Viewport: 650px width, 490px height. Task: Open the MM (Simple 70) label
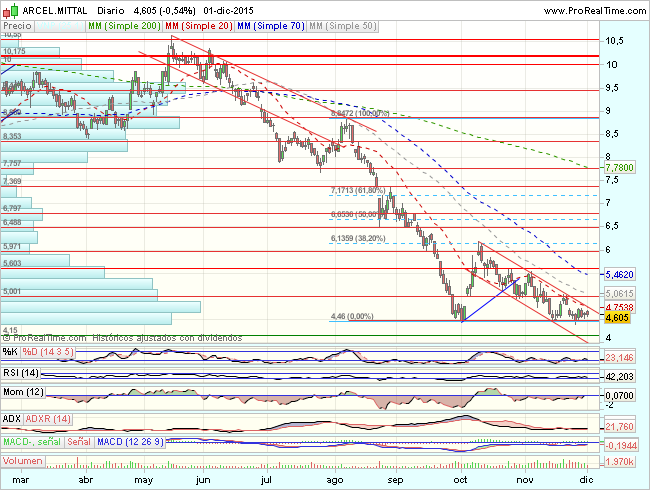coord(271,26)
